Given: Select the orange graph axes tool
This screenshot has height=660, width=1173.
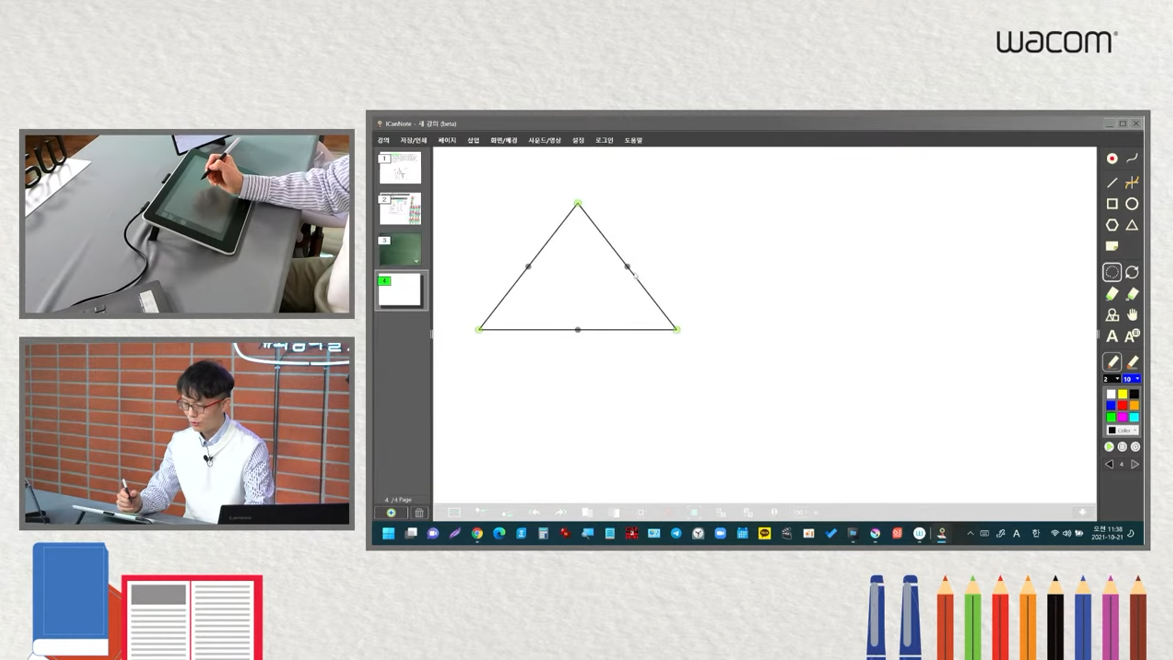Looking at the screenshot, I should click(x=1132, y=183).
